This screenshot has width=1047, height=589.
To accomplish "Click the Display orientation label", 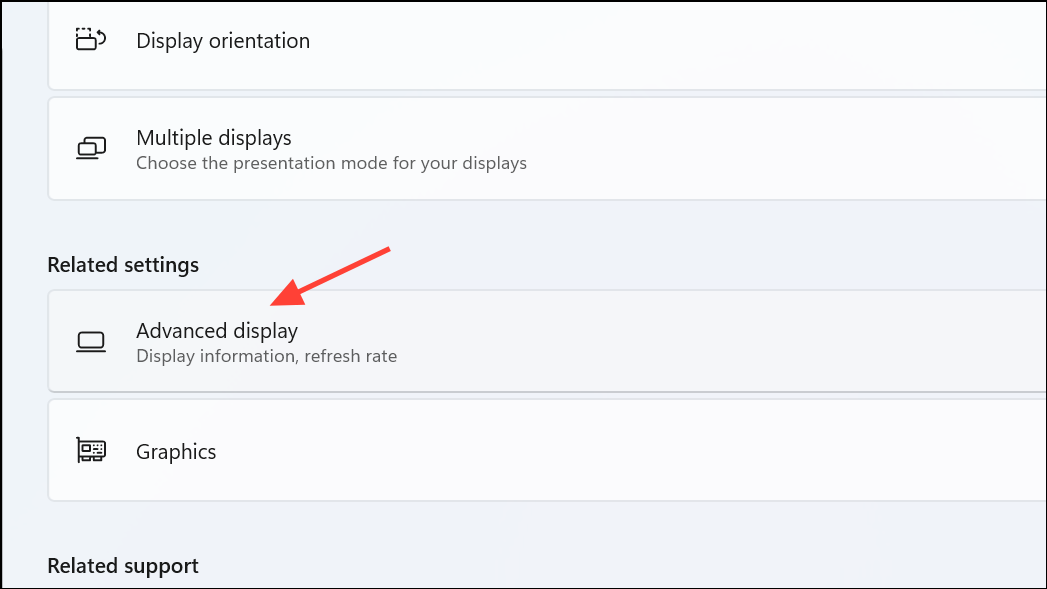I will click(x=222, y=40).
